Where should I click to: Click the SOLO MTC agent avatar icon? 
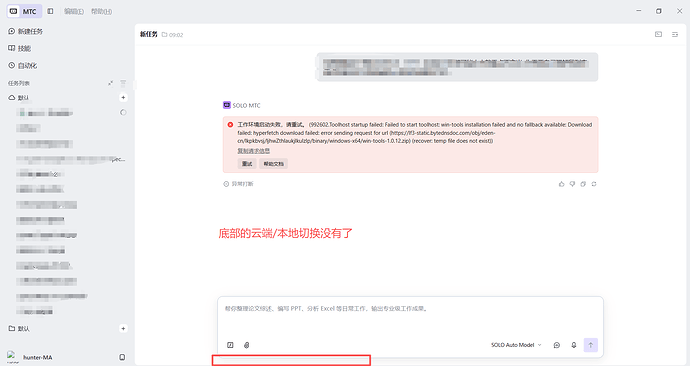[227, 105]
